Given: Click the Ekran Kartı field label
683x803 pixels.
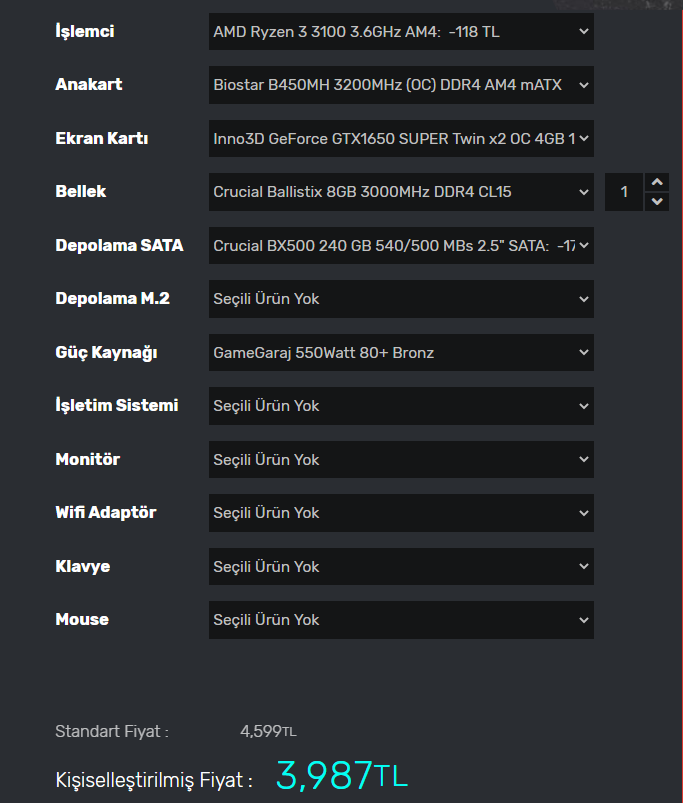Looking at the screenshot, I should click(x=102, y=138).
